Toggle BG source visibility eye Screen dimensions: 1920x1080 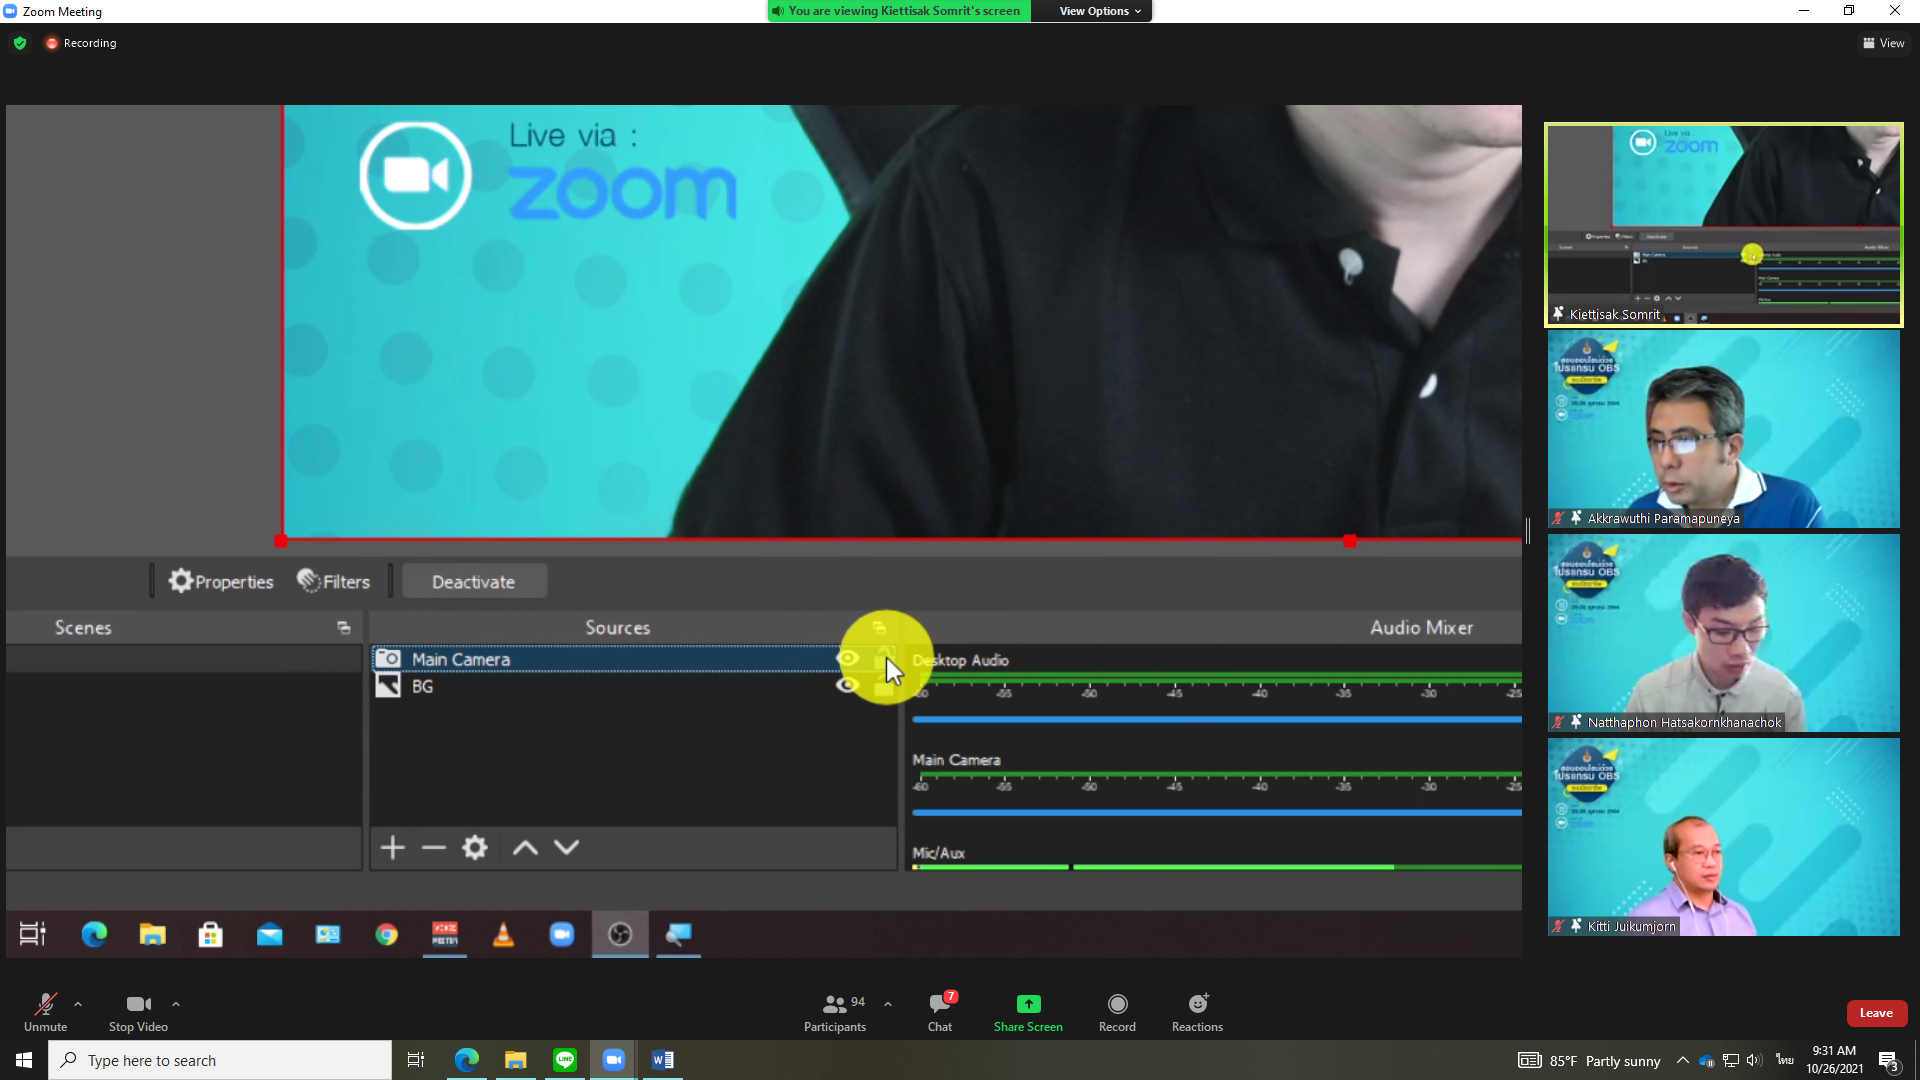[847, 685]
